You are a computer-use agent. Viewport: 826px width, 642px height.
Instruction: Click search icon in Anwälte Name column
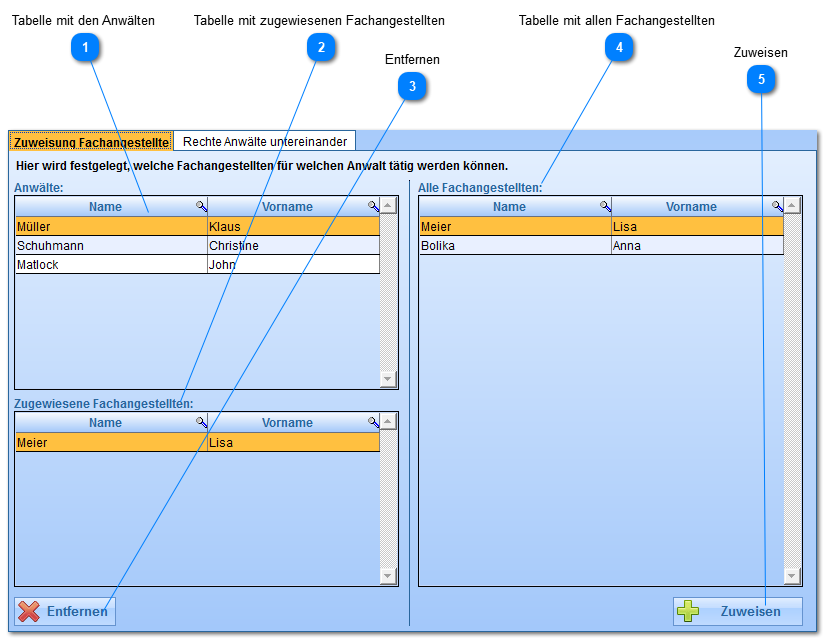pos(201,207)
